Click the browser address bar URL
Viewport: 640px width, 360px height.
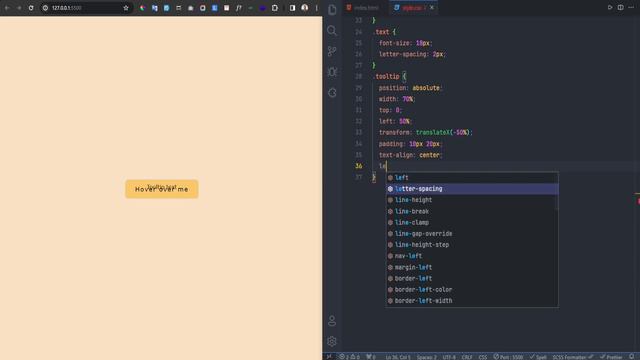point(67,8)
